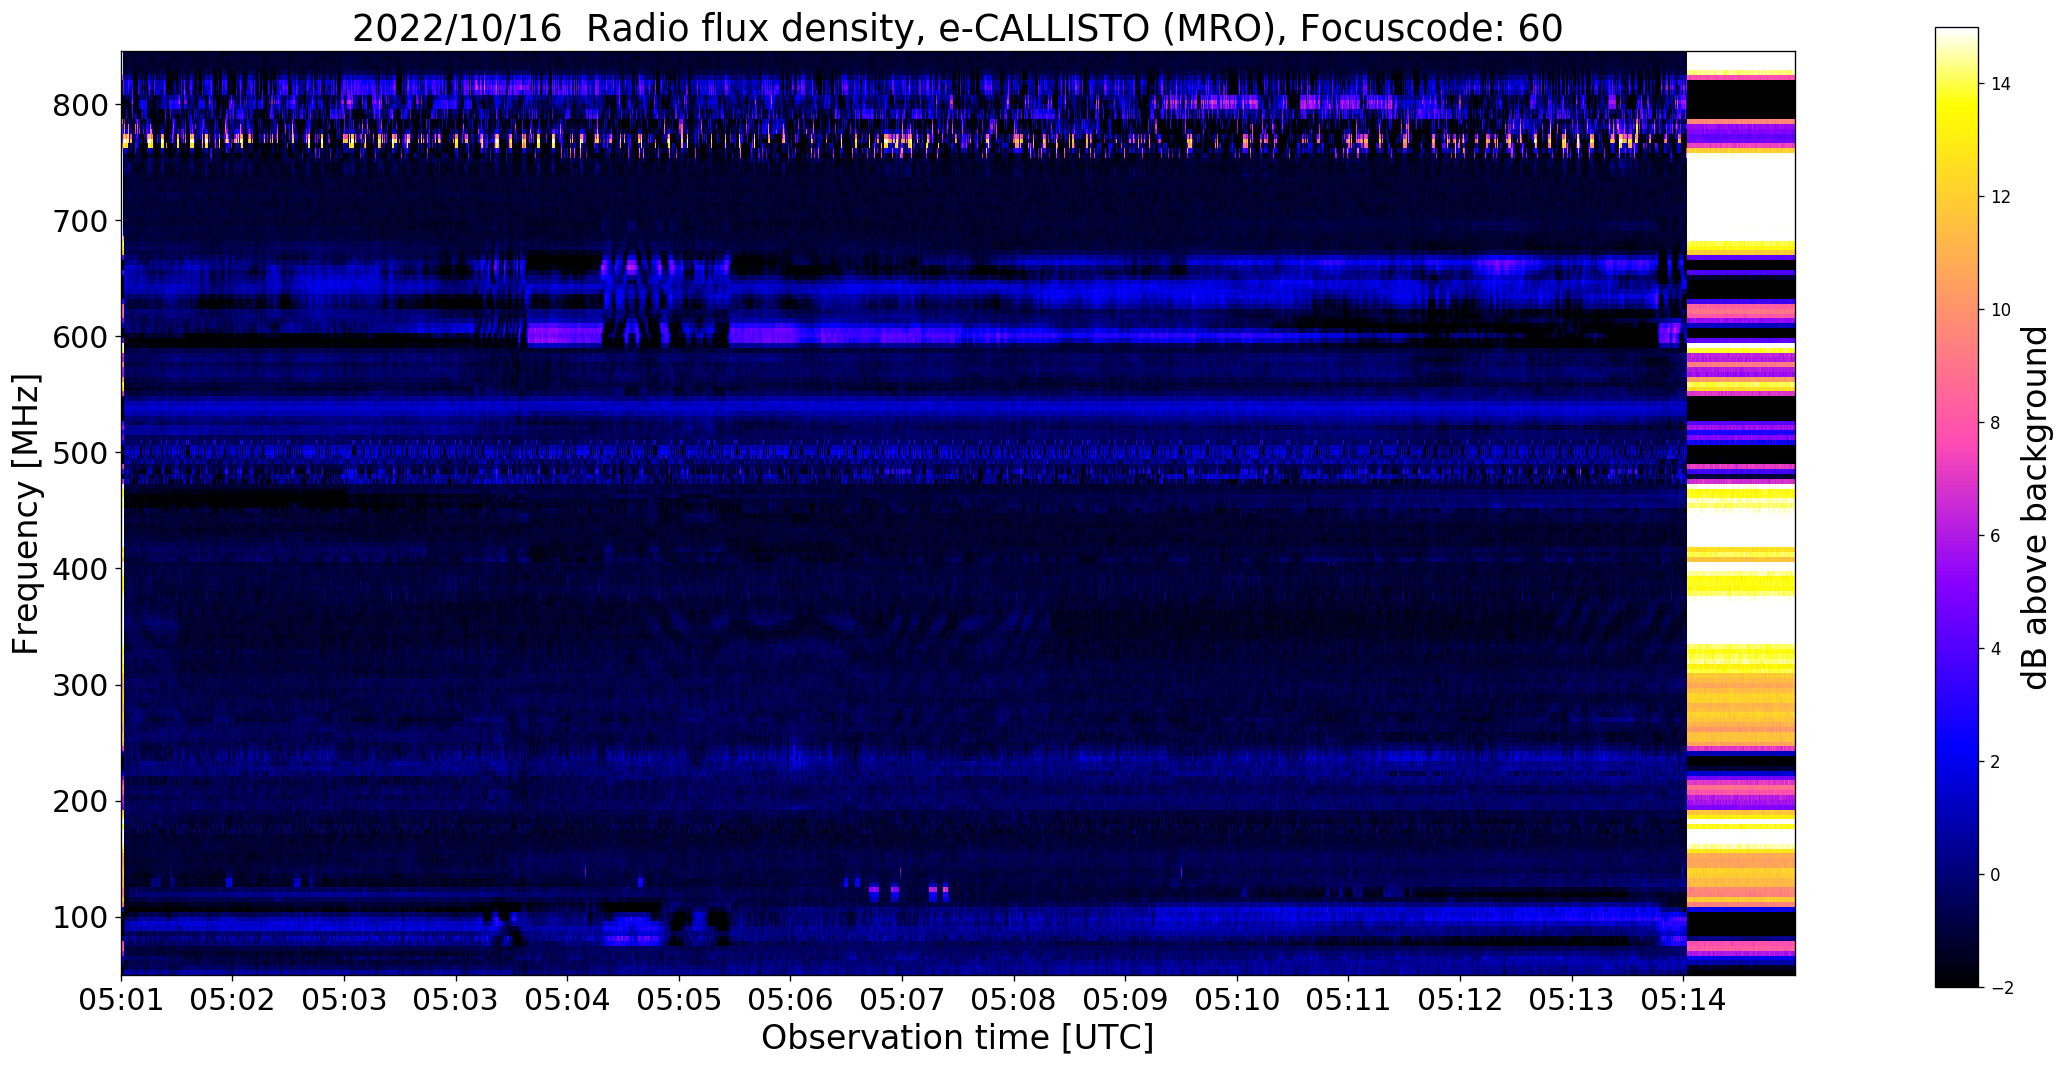Viewport: 2066px width, 1067px height.
Task: Click the colorbar tick value 0
Action: [x=1996, y=875]
